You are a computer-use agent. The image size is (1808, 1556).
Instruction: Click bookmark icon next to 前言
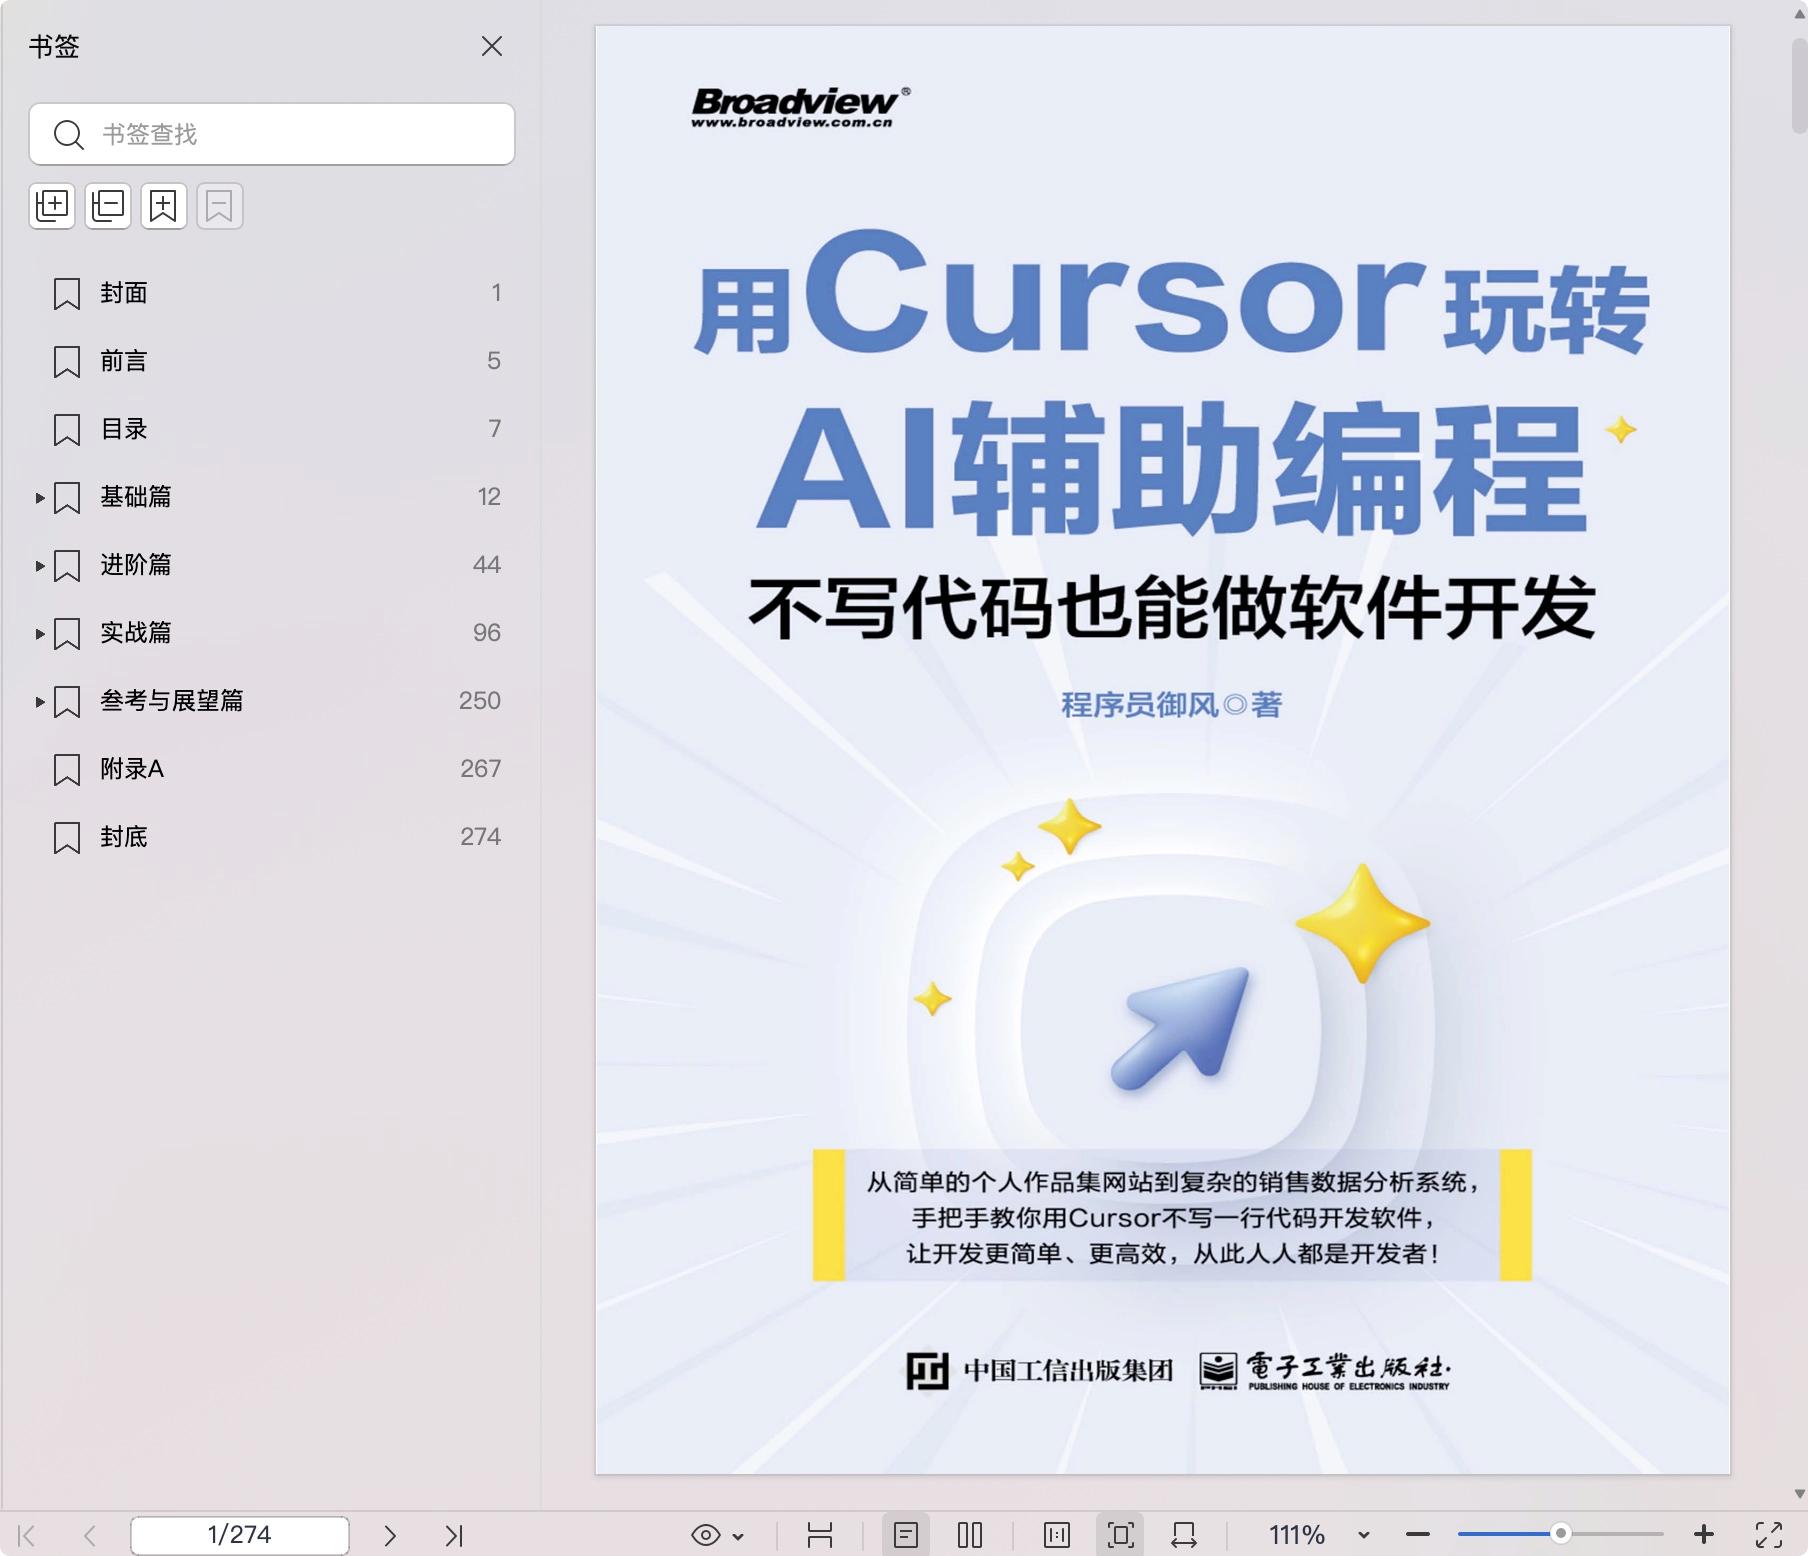[x=67, y=362]
